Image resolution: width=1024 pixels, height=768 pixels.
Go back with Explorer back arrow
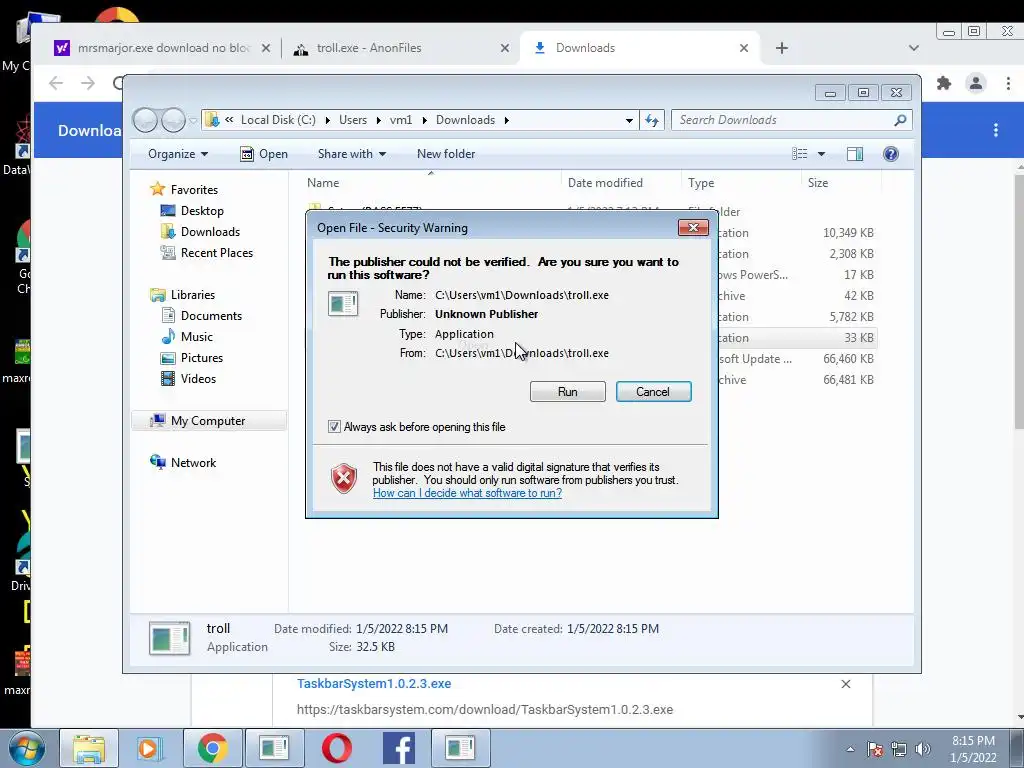click(146, 120)
